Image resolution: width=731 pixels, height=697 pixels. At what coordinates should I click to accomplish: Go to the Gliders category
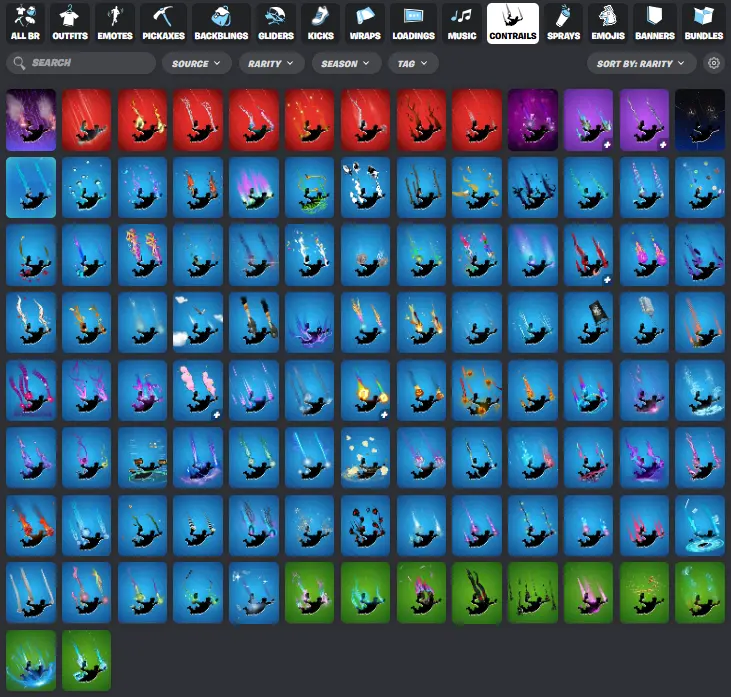pyautogui.click(x=275, y=23)
